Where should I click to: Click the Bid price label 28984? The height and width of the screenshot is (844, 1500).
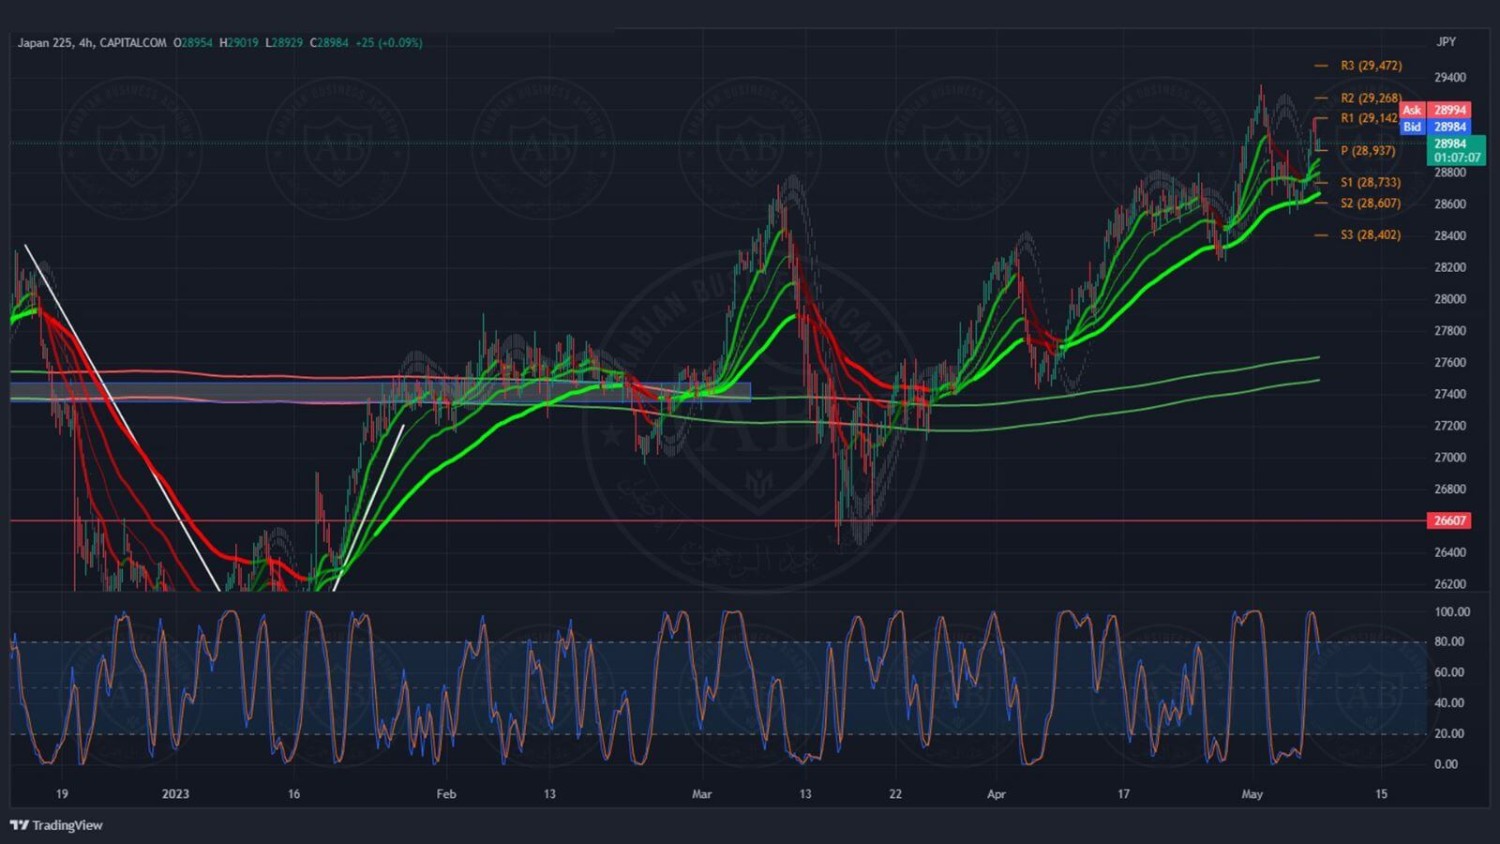[x=1449, y=127]
